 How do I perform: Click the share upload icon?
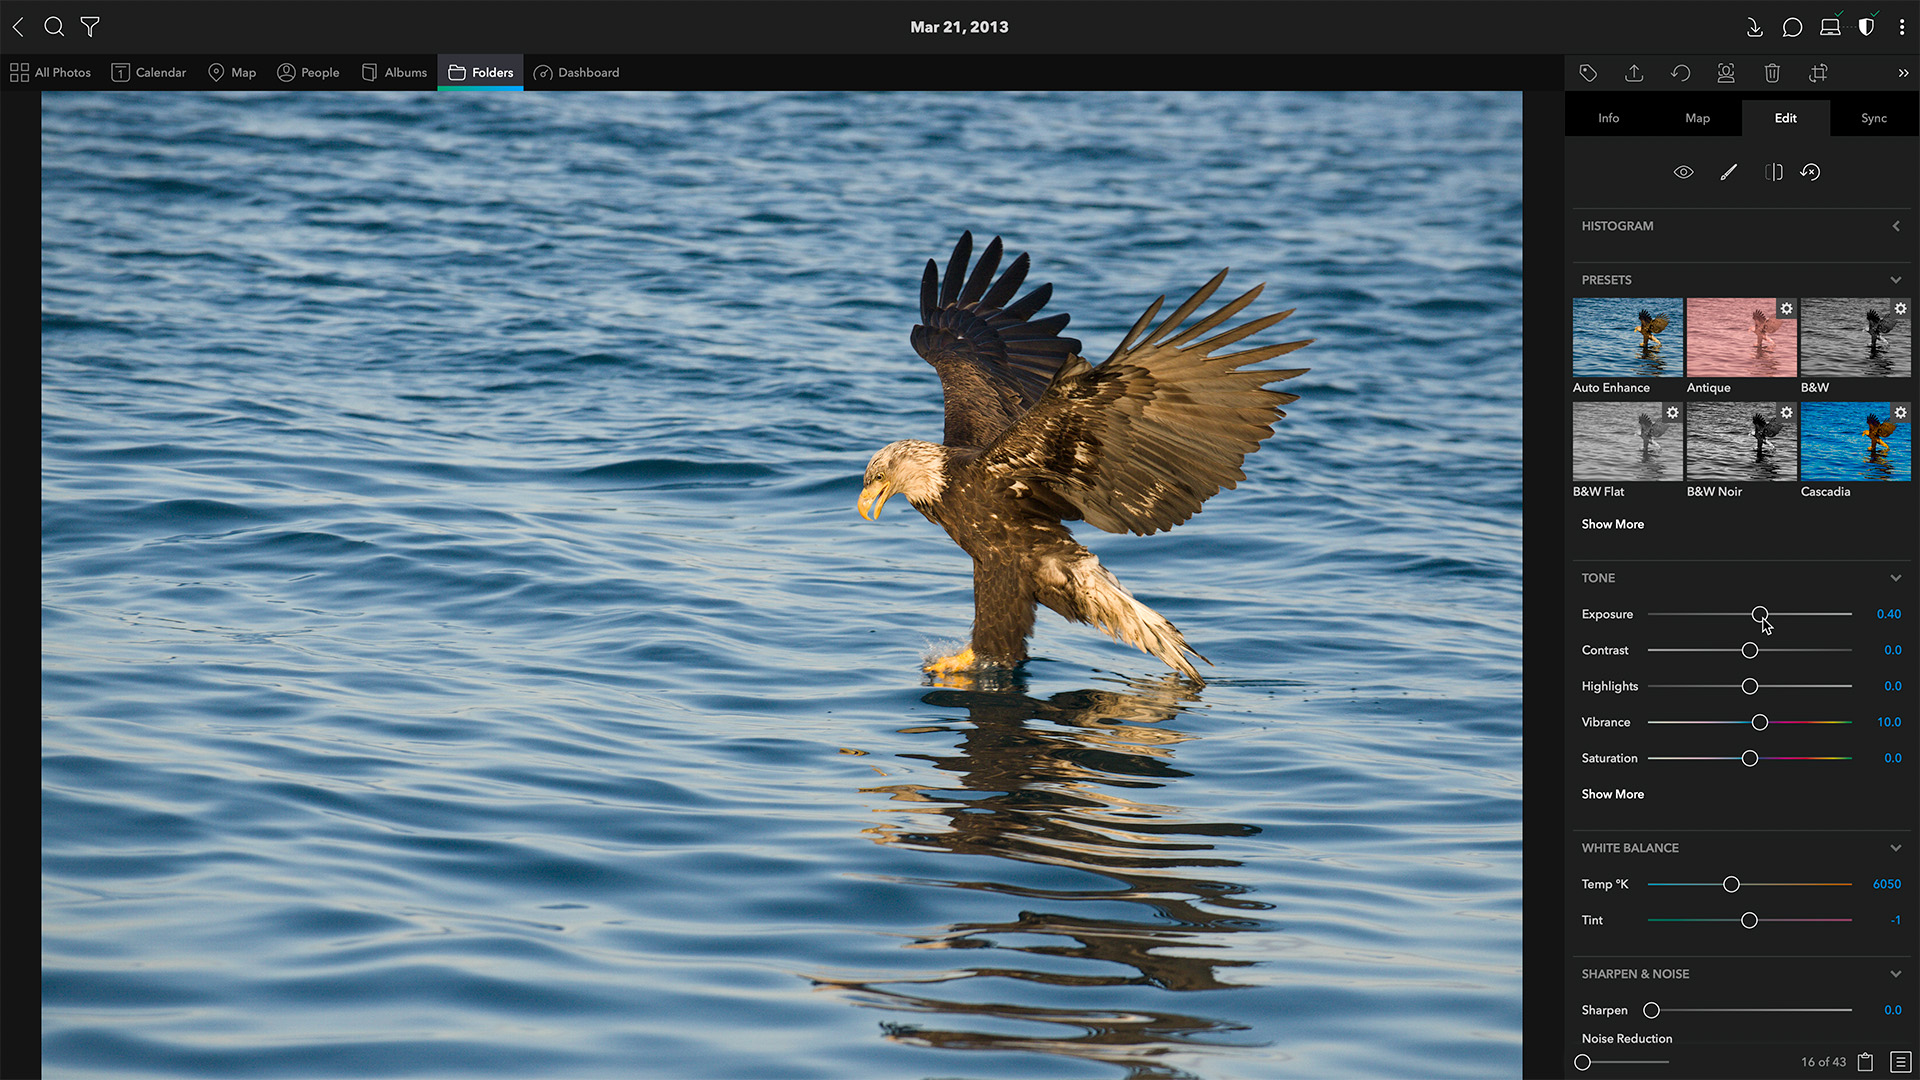coord(1634,73)
